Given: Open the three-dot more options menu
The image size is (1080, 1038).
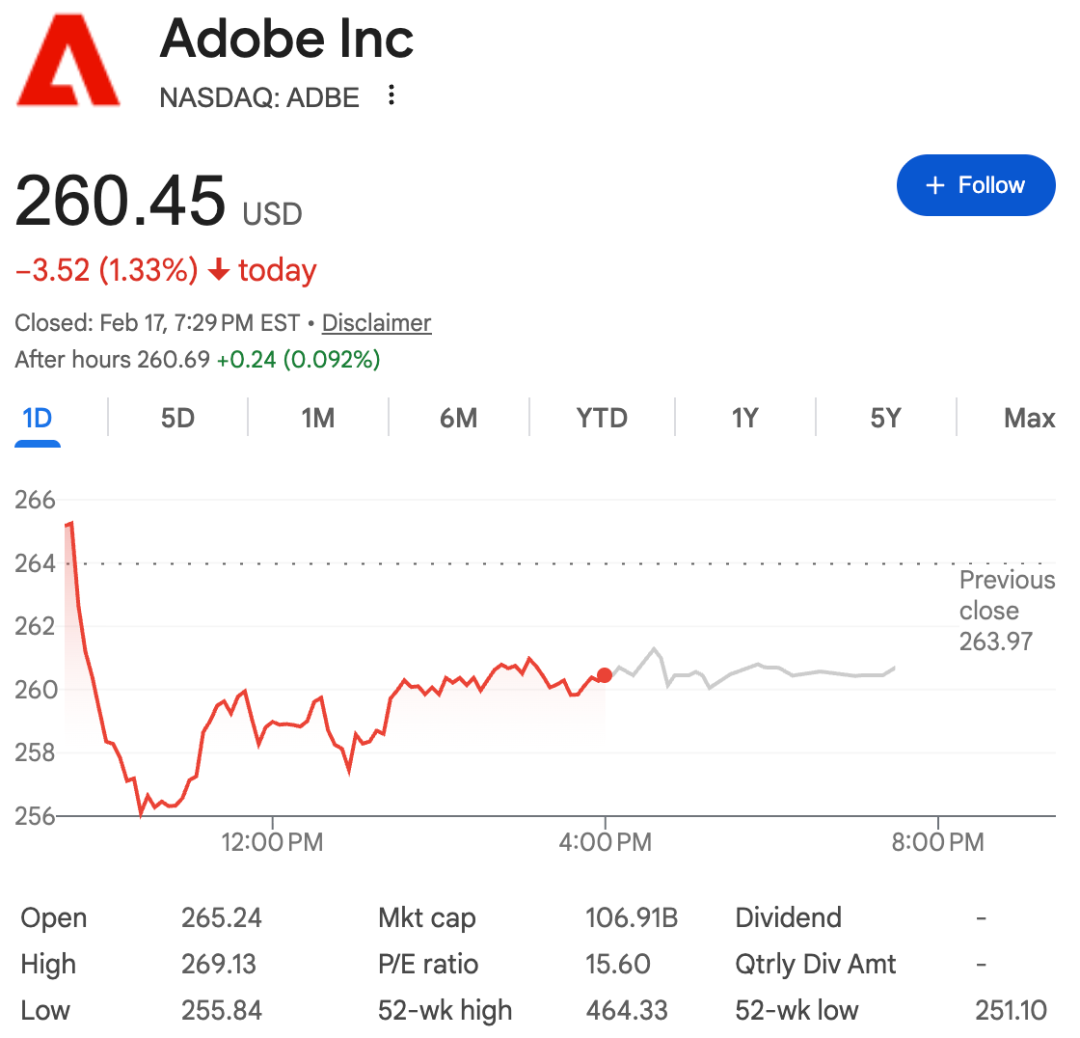Looking at the screenshot, I should click(392, 96).
